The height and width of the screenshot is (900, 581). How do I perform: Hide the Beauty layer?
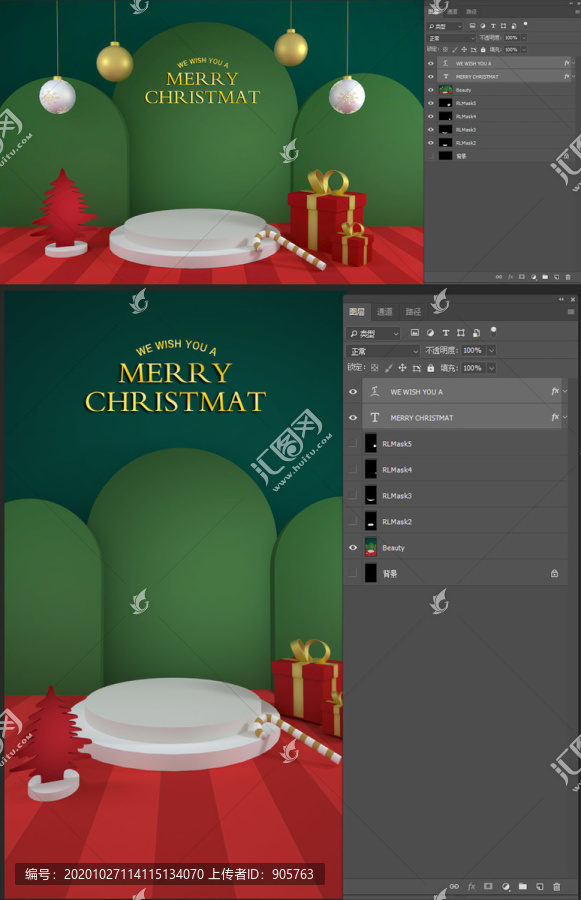(x=353, y=548)
